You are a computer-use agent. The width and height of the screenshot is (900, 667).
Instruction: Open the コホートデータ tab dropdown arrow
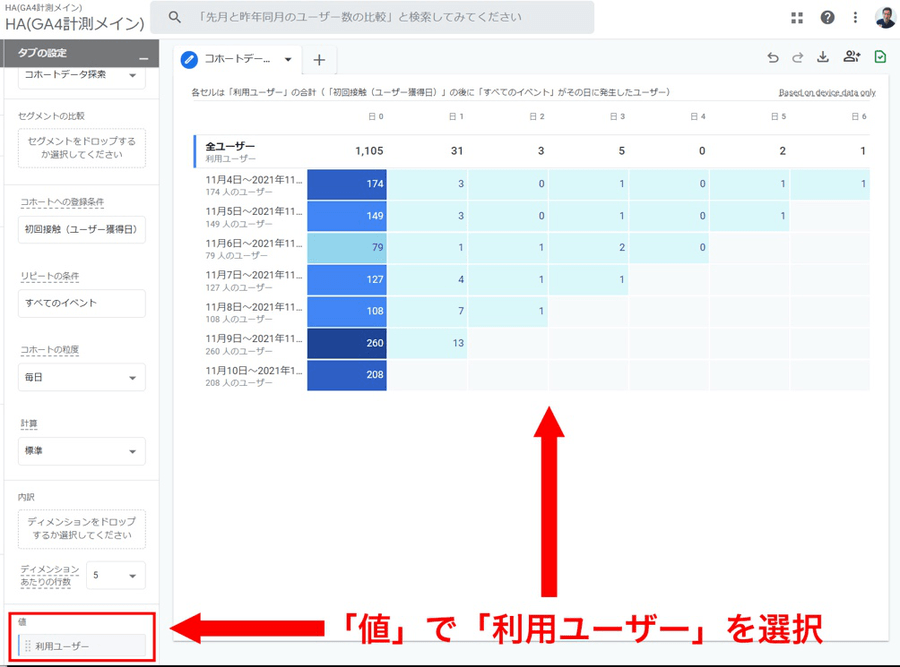(288, 60)
